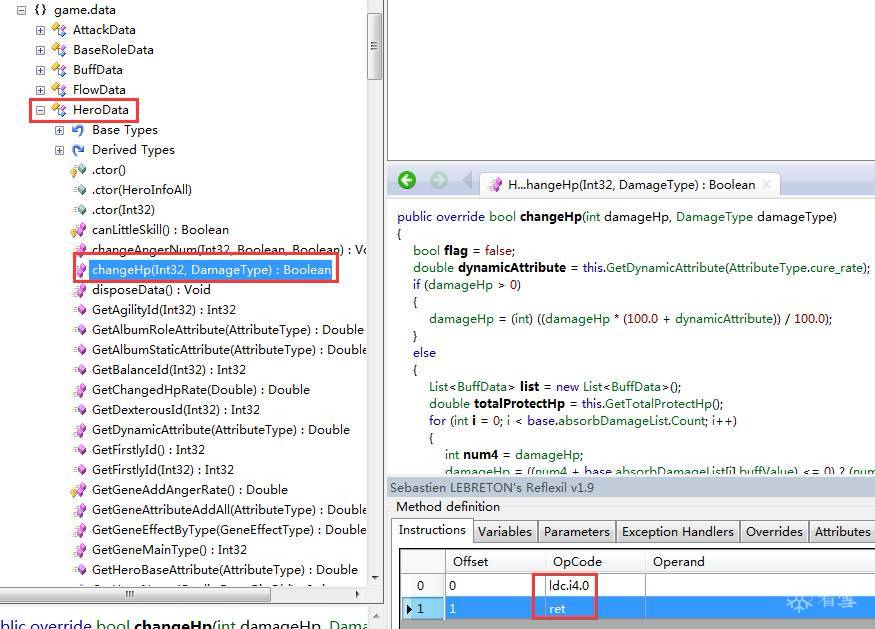Expand the Derived Types node
Image resolution: width=875 pixels, height=629 pixels.
[x=60, y=150]
